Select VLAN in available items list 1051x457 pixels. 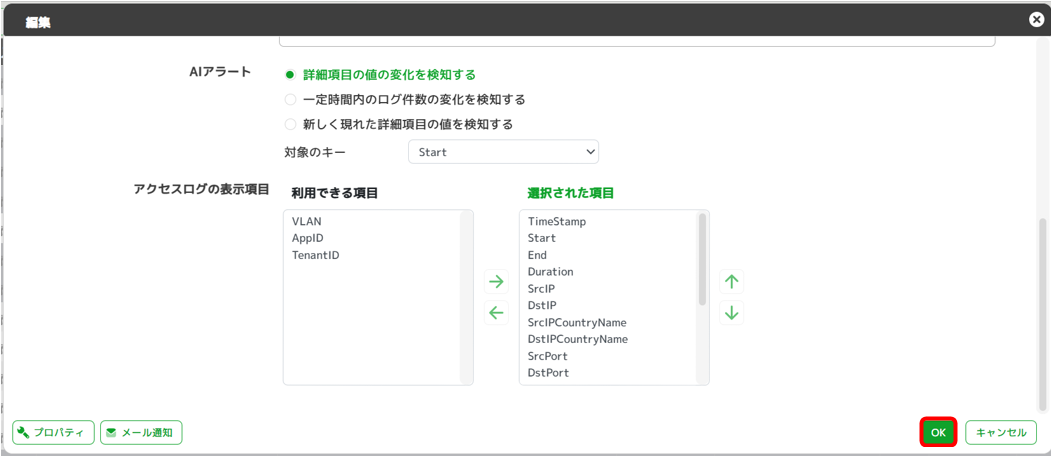pyautogui.click(x=307, y=222)
